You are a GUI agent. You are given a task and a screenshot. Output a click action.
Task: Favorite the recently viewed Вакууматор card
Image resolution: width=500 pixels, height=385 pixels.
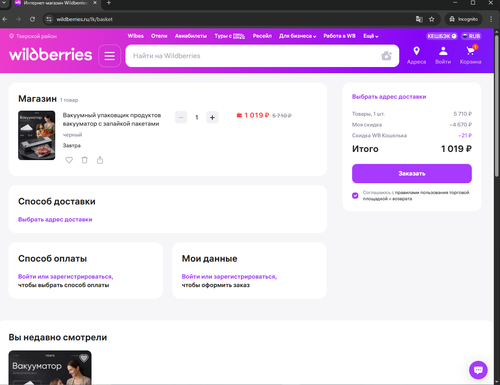84,358
